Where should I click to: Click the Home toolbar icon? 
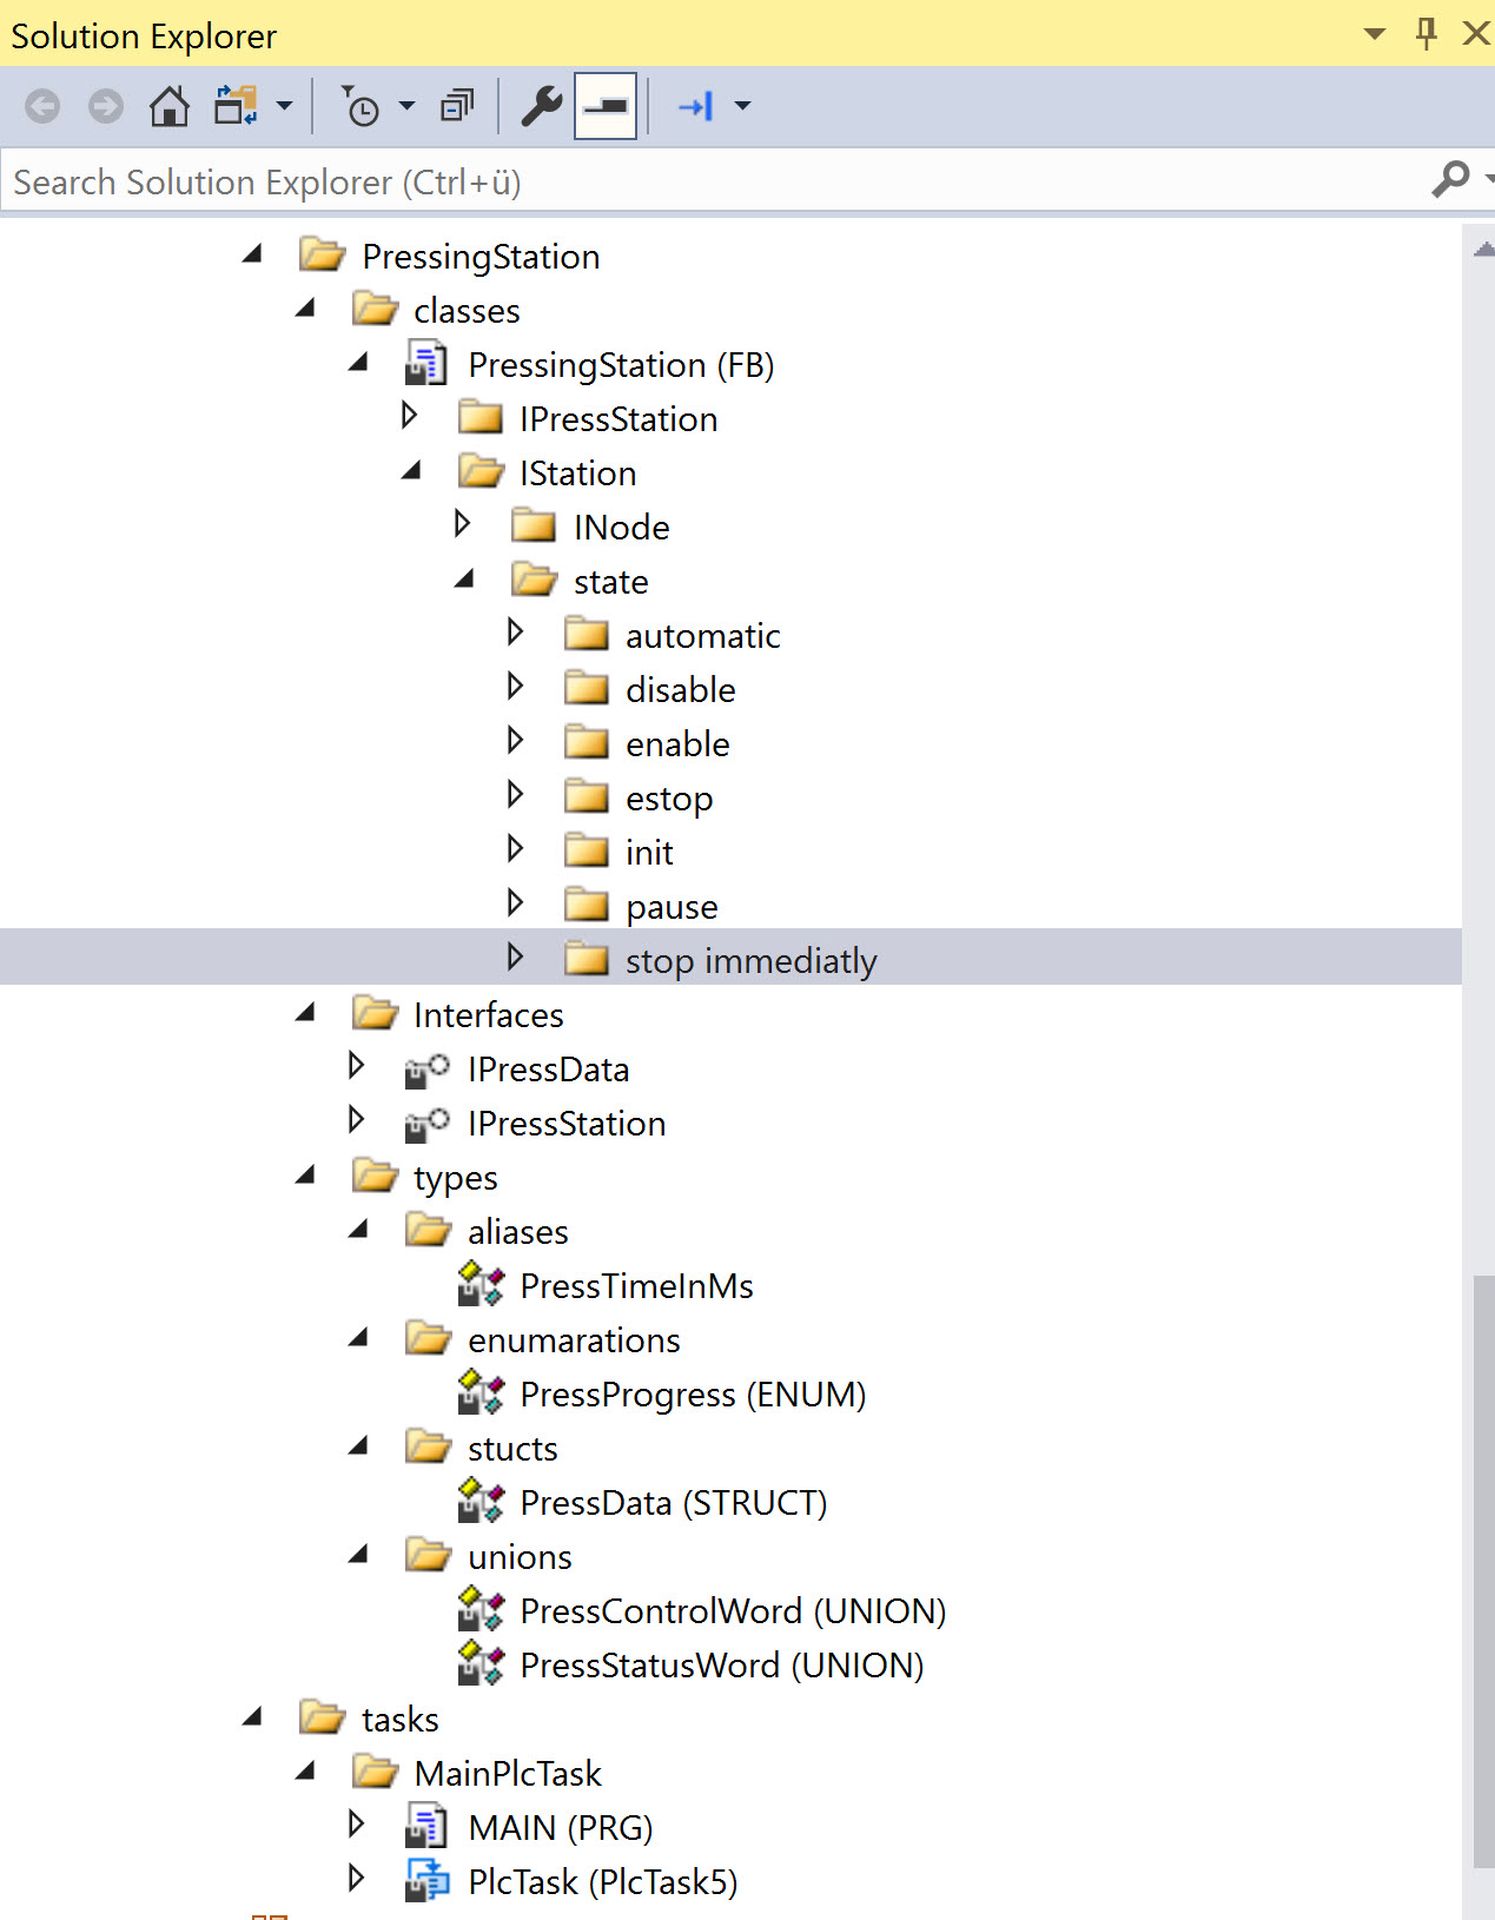click(x=169, y=106)
